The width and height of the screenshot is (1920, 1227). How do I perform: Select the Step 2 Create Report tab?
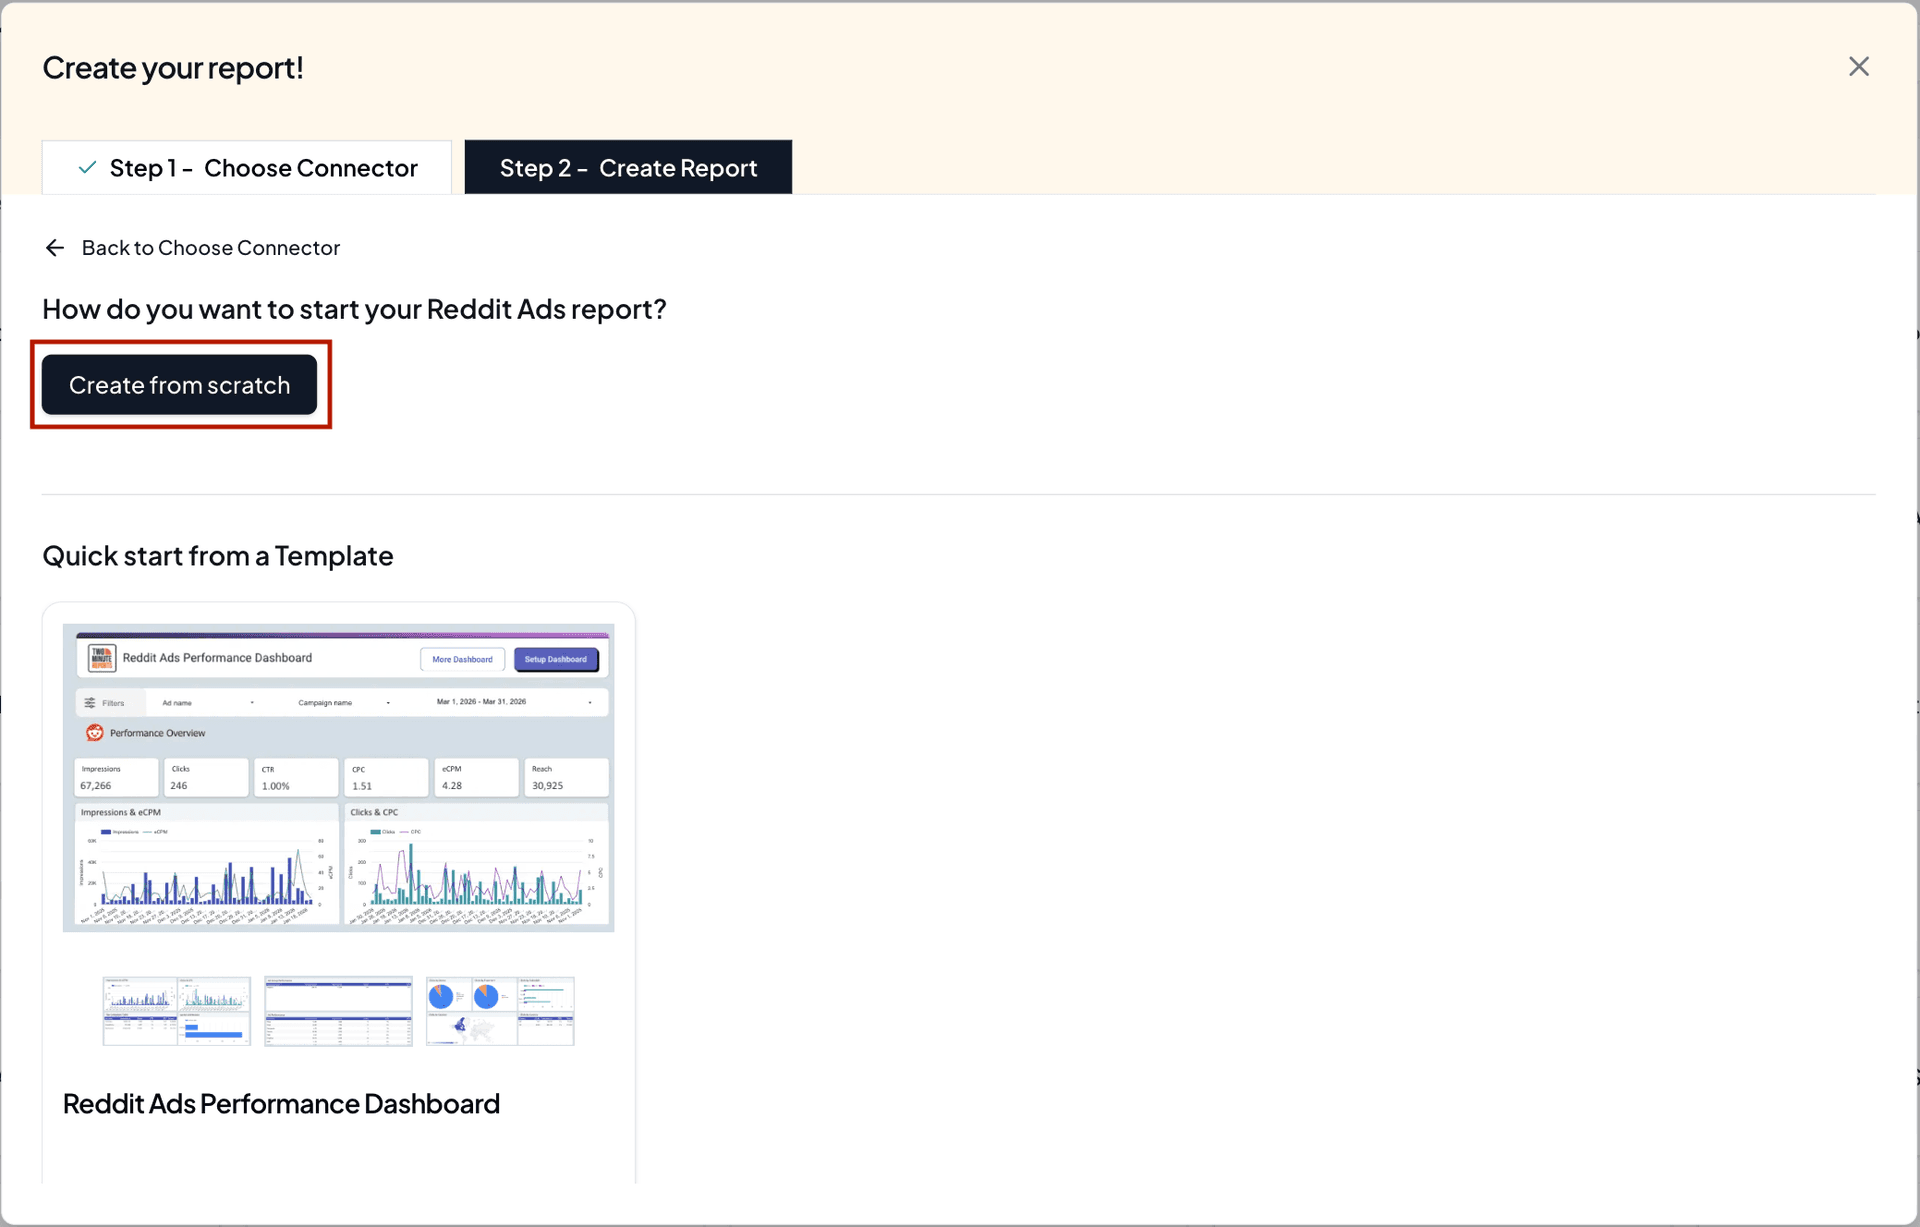pyautogui.click(x=628, y=167)
